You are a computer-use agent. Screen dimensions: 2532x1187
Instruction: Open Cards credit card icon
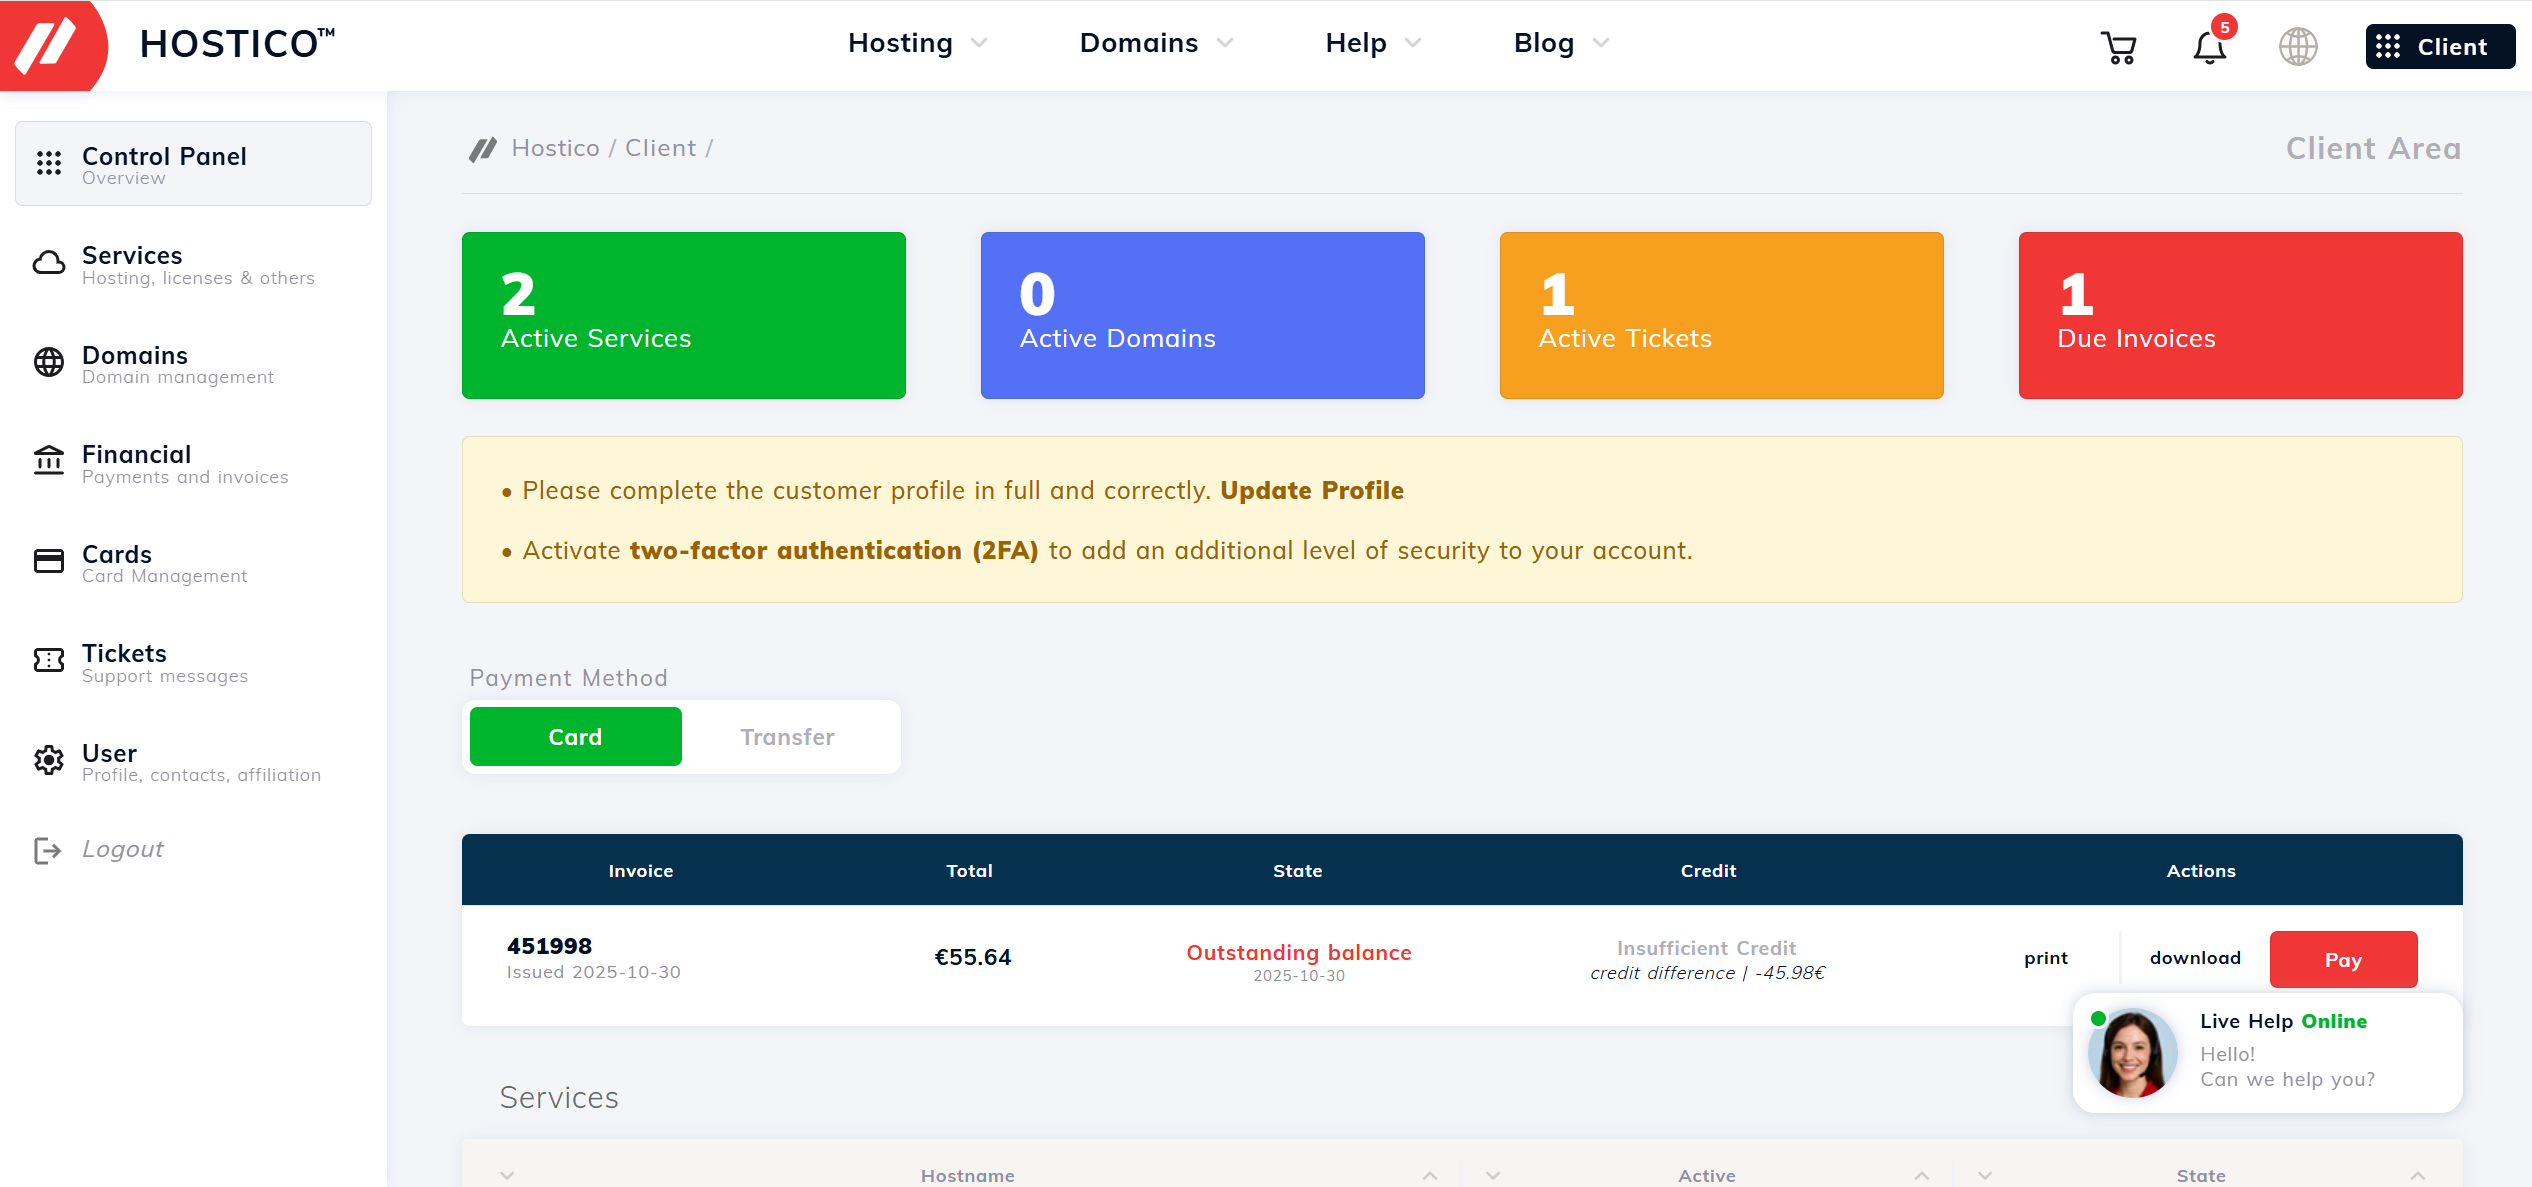point(49,561)
